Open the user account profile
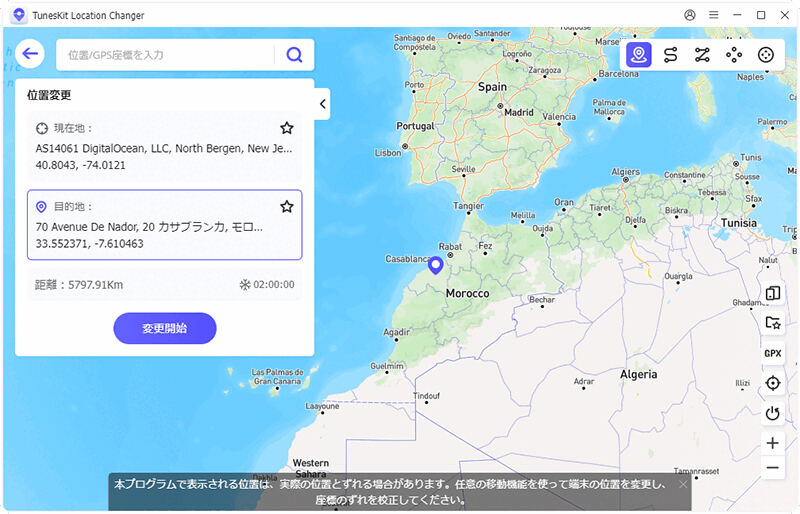Screen dimensions: 800x514 (690, 15)
